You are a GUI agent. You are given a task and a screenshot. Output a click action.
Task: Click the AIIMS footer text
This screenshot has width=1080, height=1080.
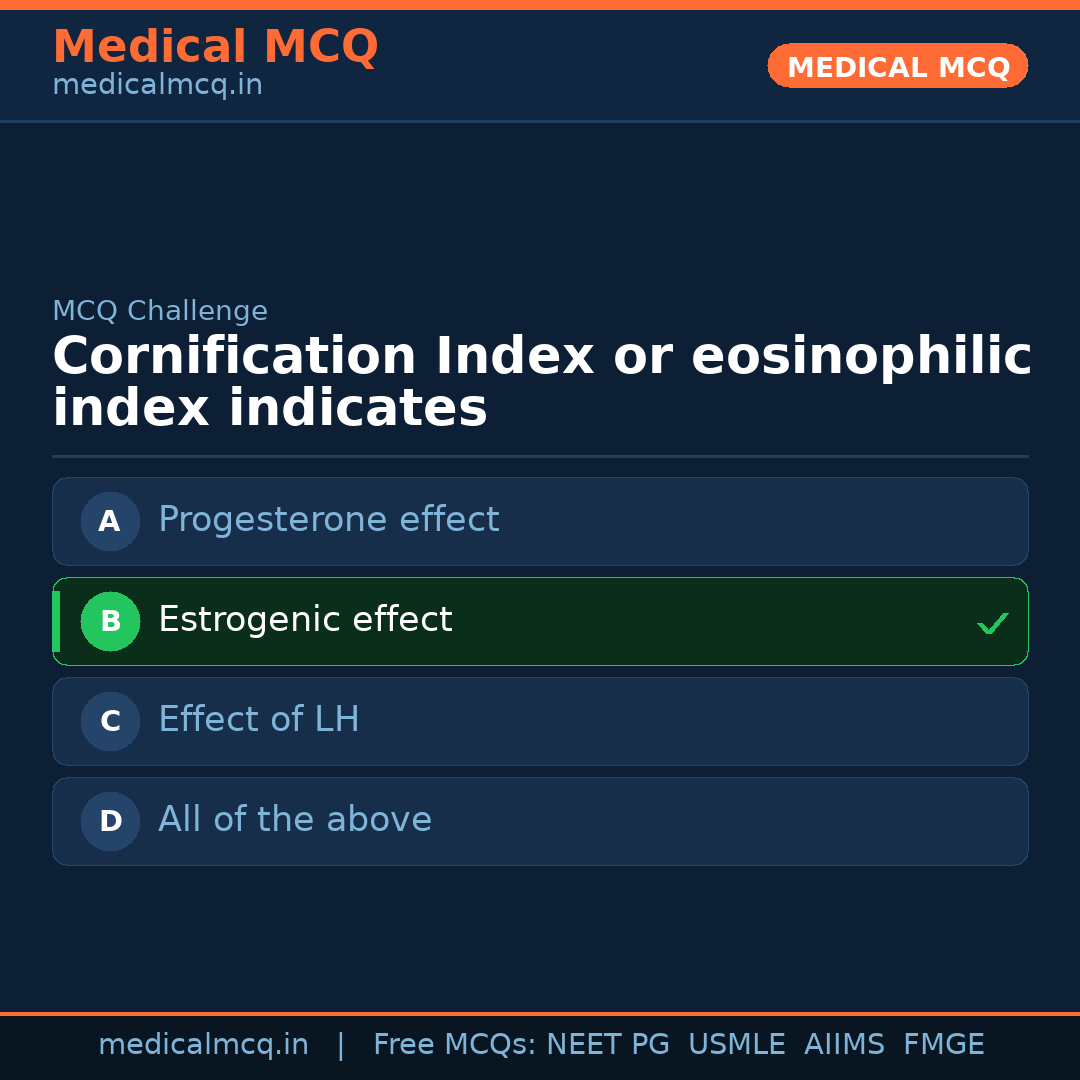844,1045
